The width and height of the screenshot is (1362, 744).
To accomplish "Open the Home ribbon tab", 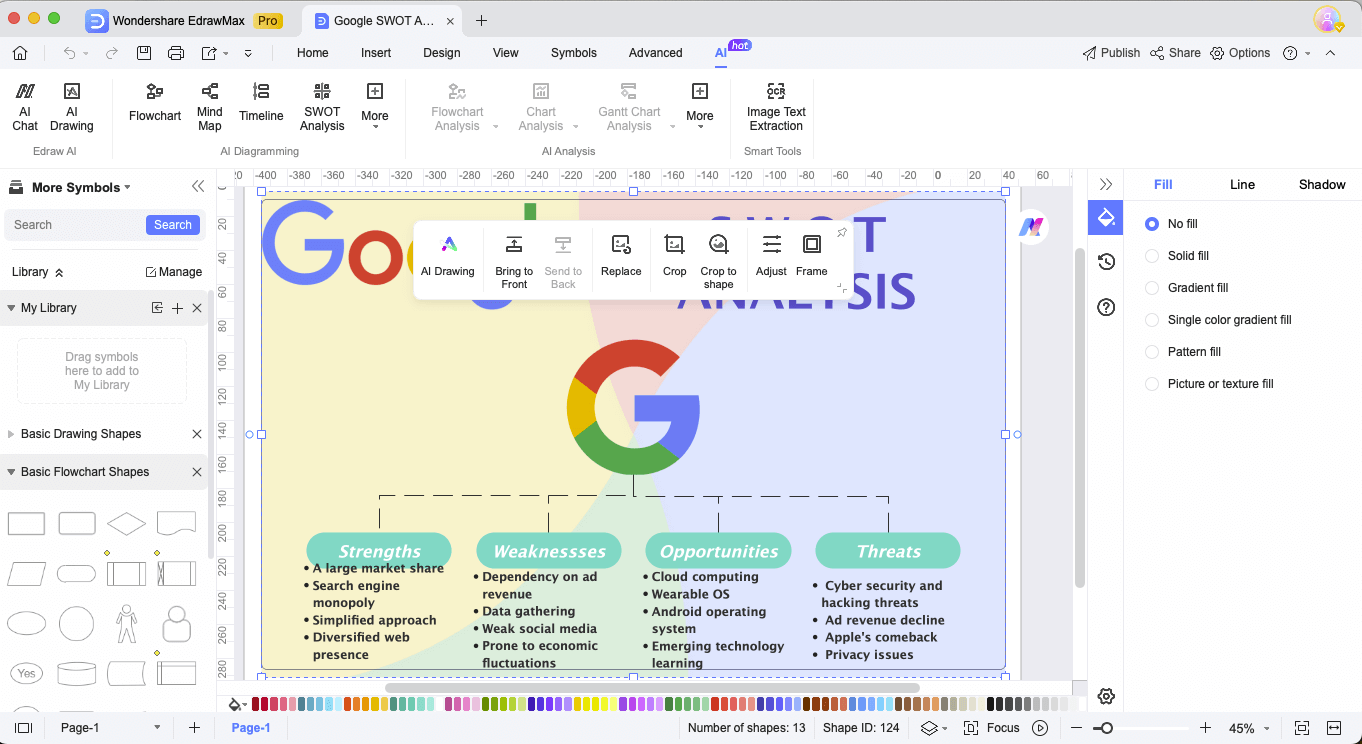I will tap(313, 53).
